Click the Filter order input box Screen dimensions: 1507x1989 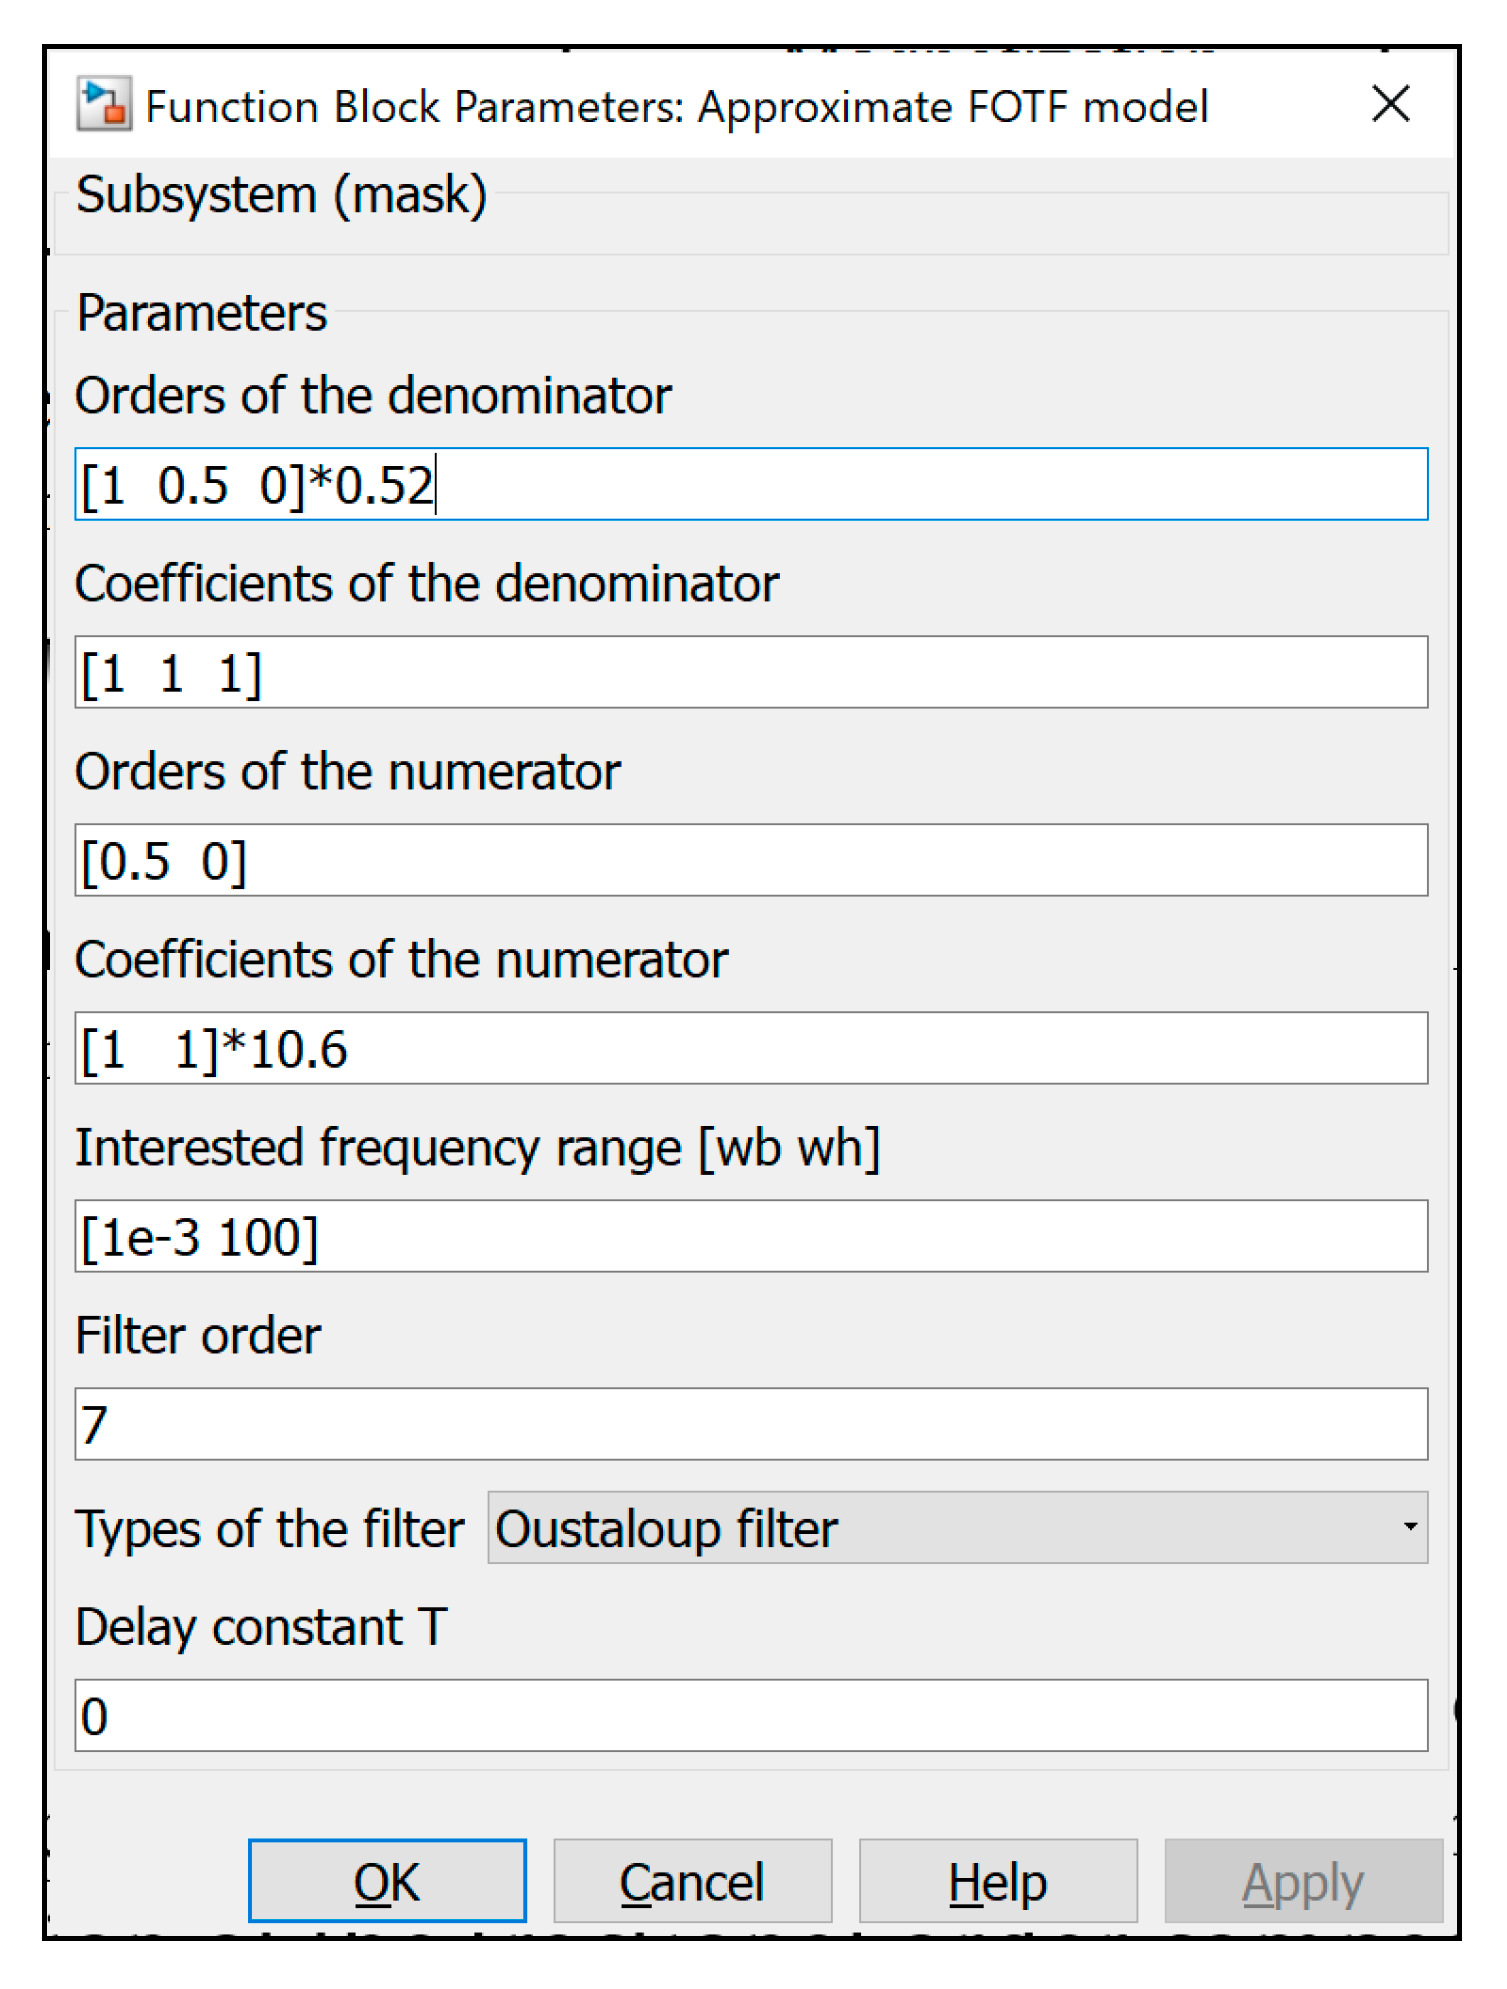tap(750, 1424)
